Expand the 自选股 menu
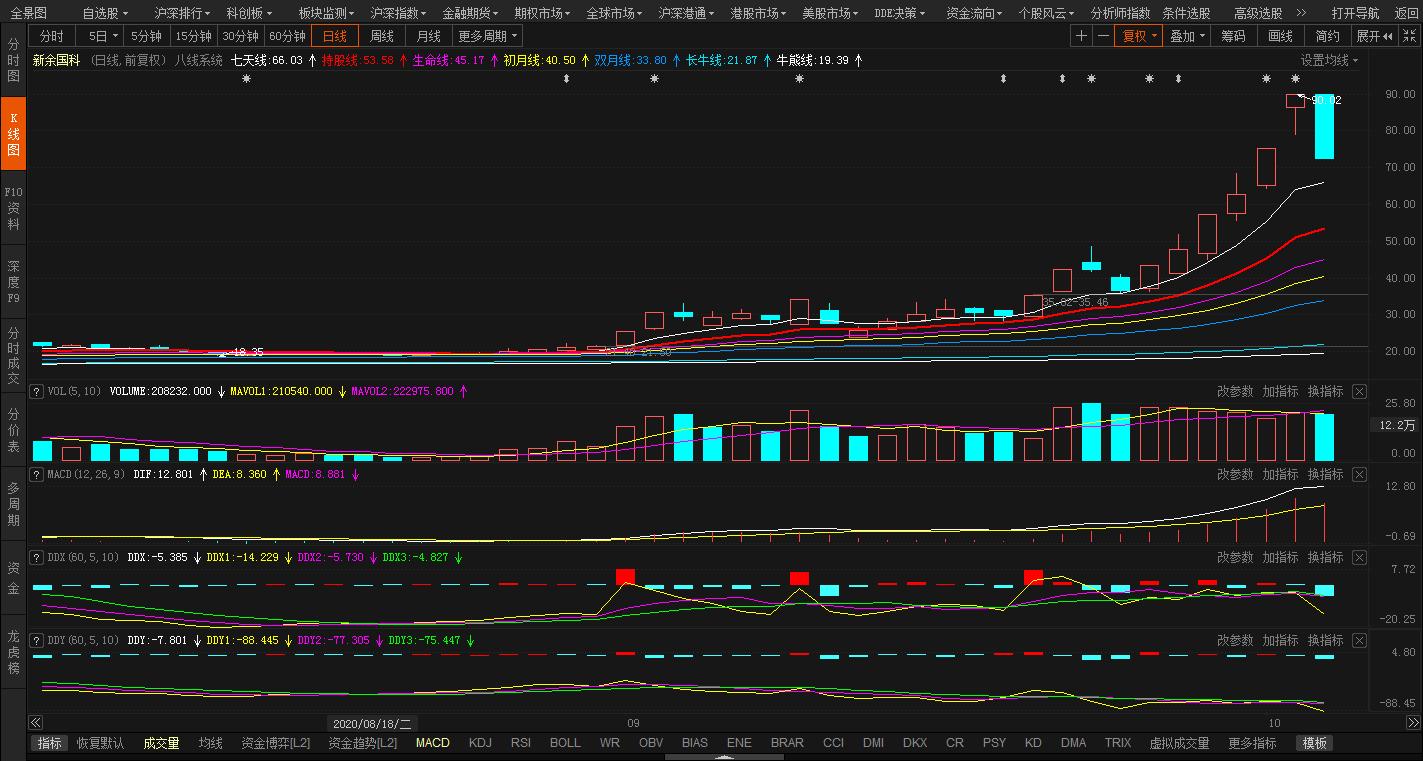The width and height of the screenshot is (1423, 761). click(x=105, y=13)
